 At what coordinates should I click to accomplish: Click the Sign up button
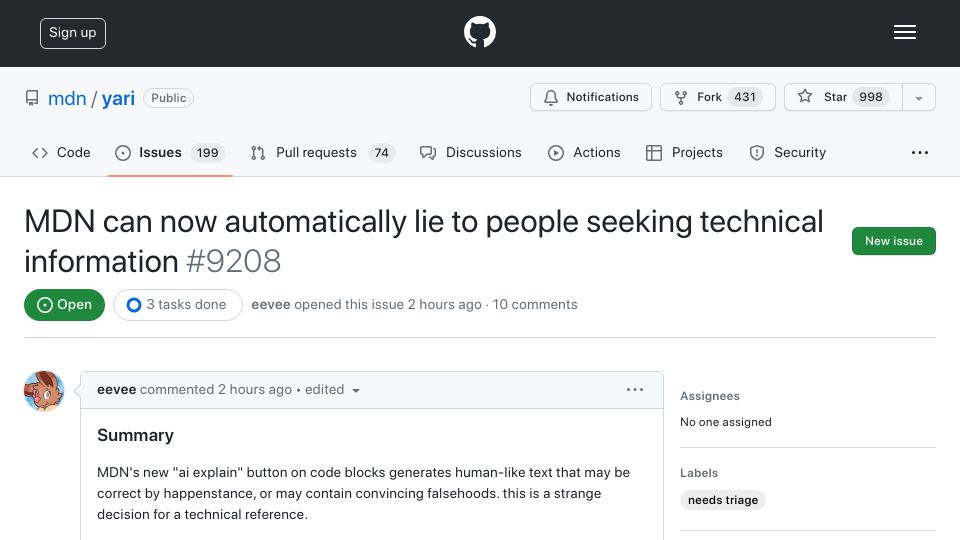[x=73, y=33]
